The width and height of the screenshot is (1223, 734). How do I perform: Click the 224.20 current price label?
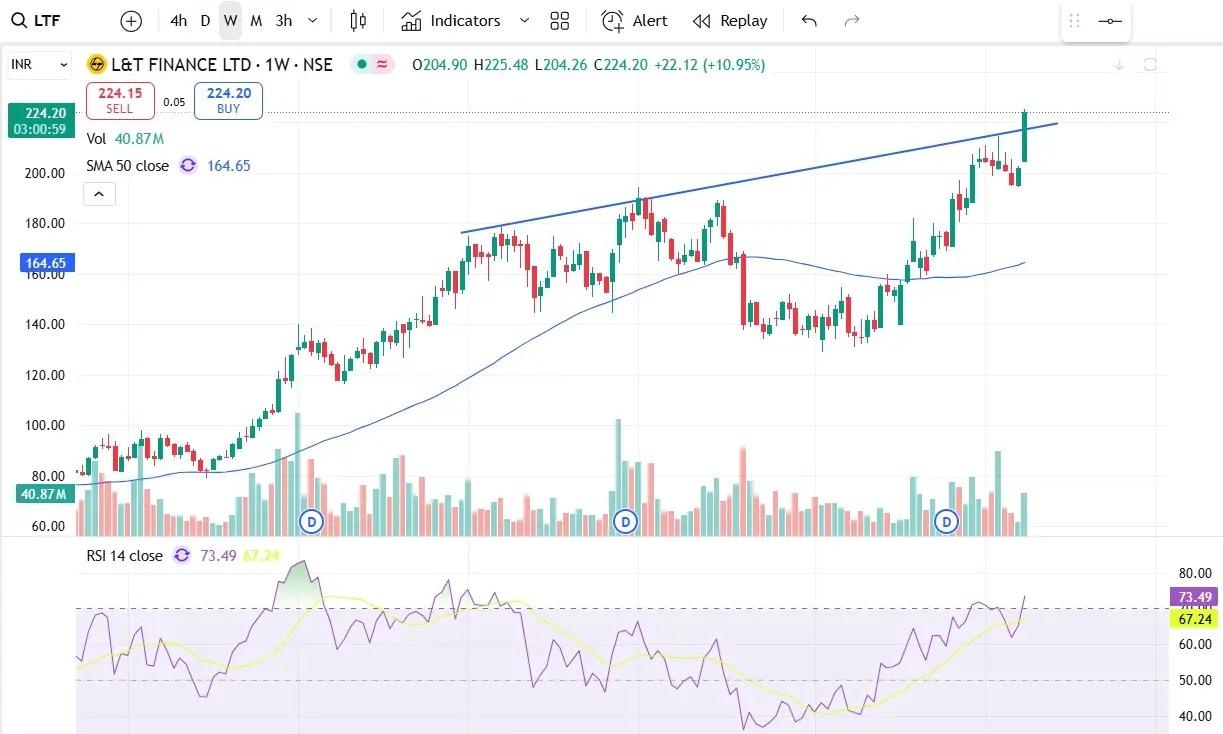[x=40, y=121]
